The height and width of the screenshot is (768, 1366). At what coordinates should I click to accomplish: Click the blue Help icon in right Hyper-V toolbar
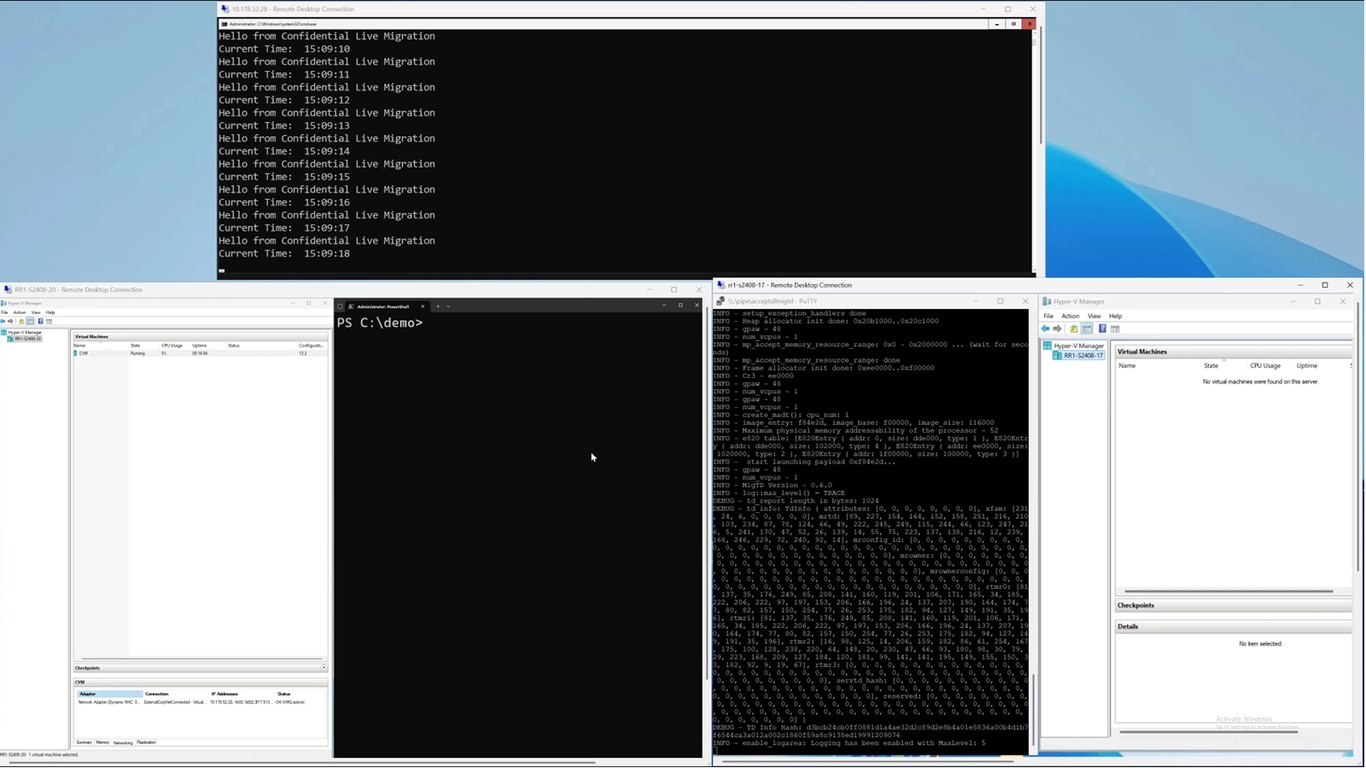[1102, 328]
